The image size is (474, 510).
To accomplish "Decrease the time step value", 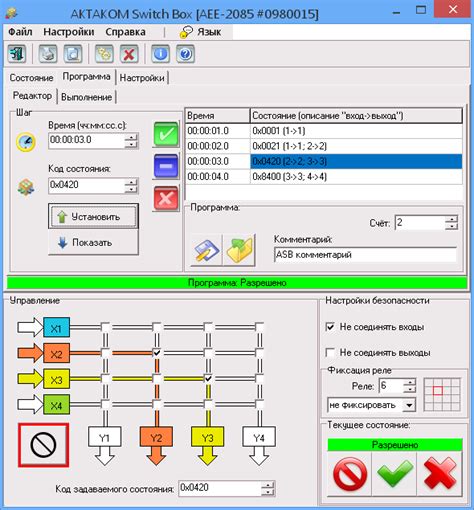I will 131,144.
